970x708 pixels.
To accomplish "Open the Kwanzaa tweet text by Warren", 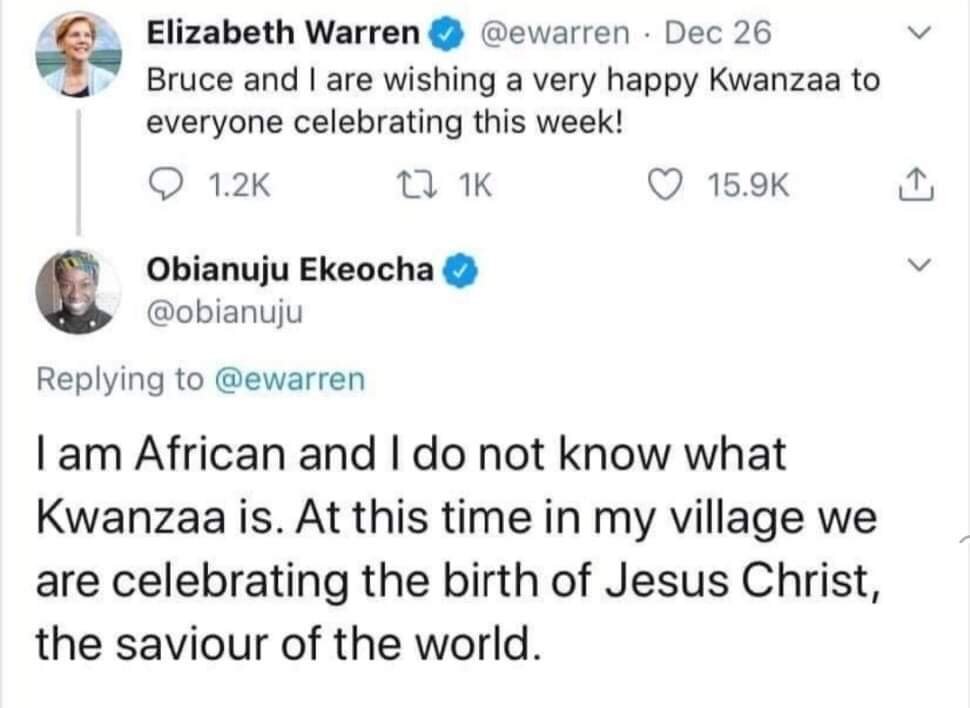I will [x=513, y=102].
